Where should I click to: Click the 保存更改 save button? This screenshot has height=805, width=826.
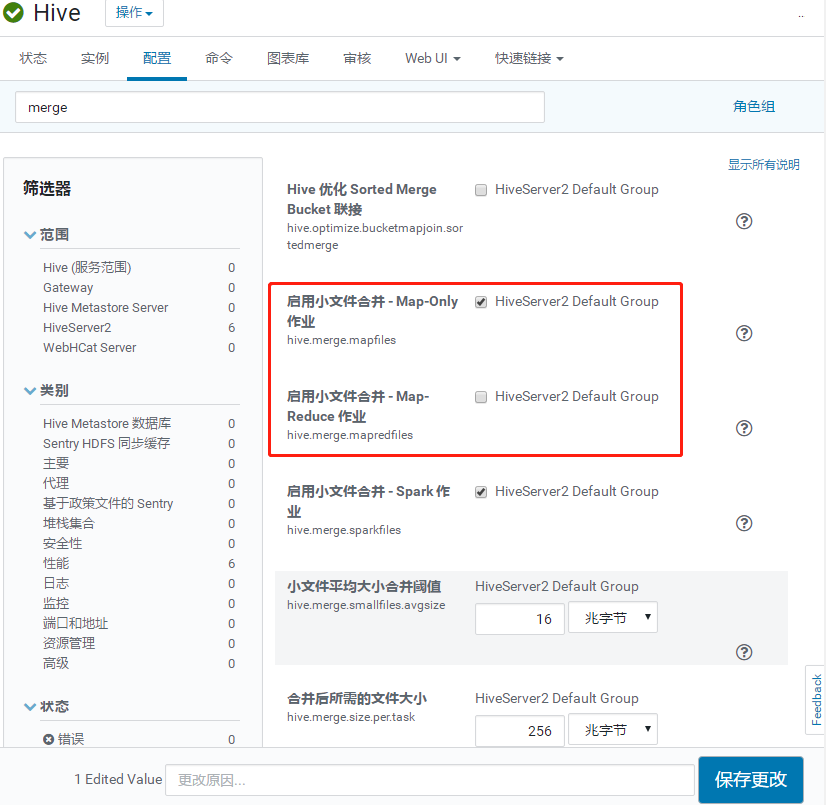(x=751, y=780)
